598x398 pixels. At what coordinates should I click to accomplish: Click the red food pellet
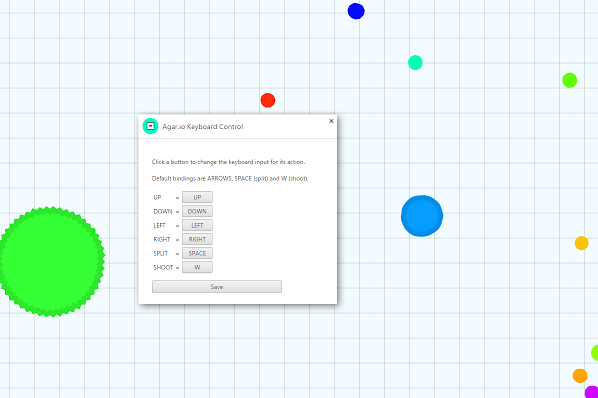(268, 100)
